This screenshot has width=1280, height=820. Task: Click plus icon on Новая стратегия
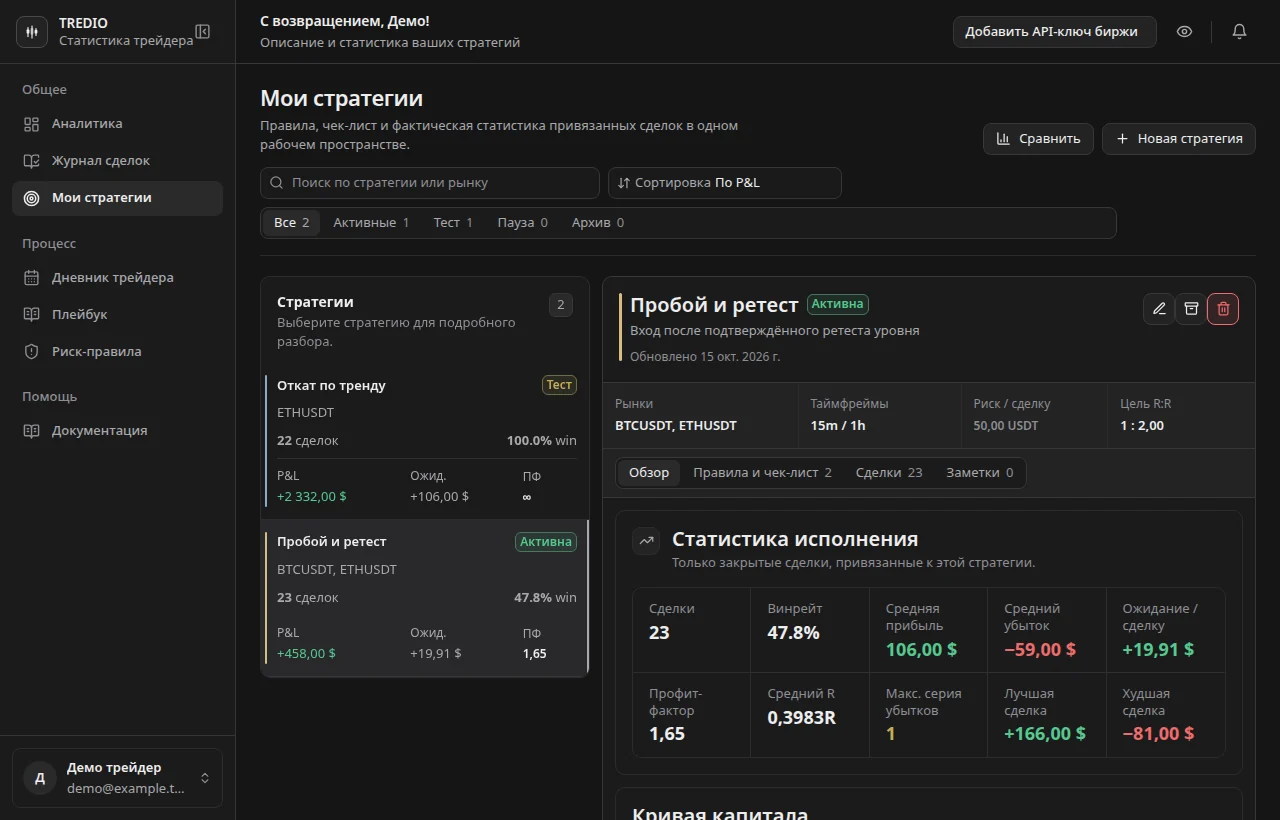[x=1122, y=139]
